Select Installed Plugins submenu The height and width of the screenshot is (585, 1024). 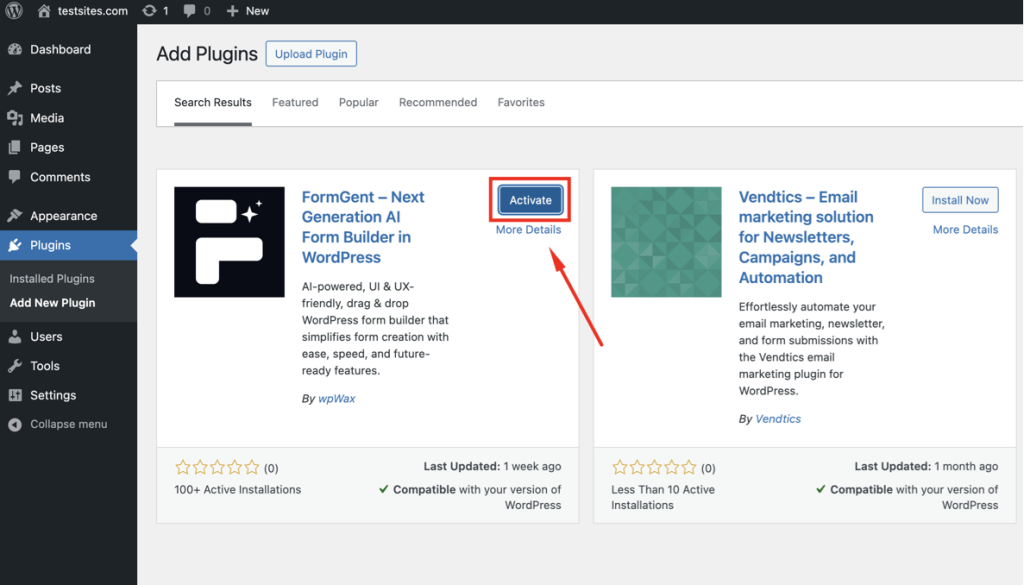pyautogui.click(x=52, y=279)
